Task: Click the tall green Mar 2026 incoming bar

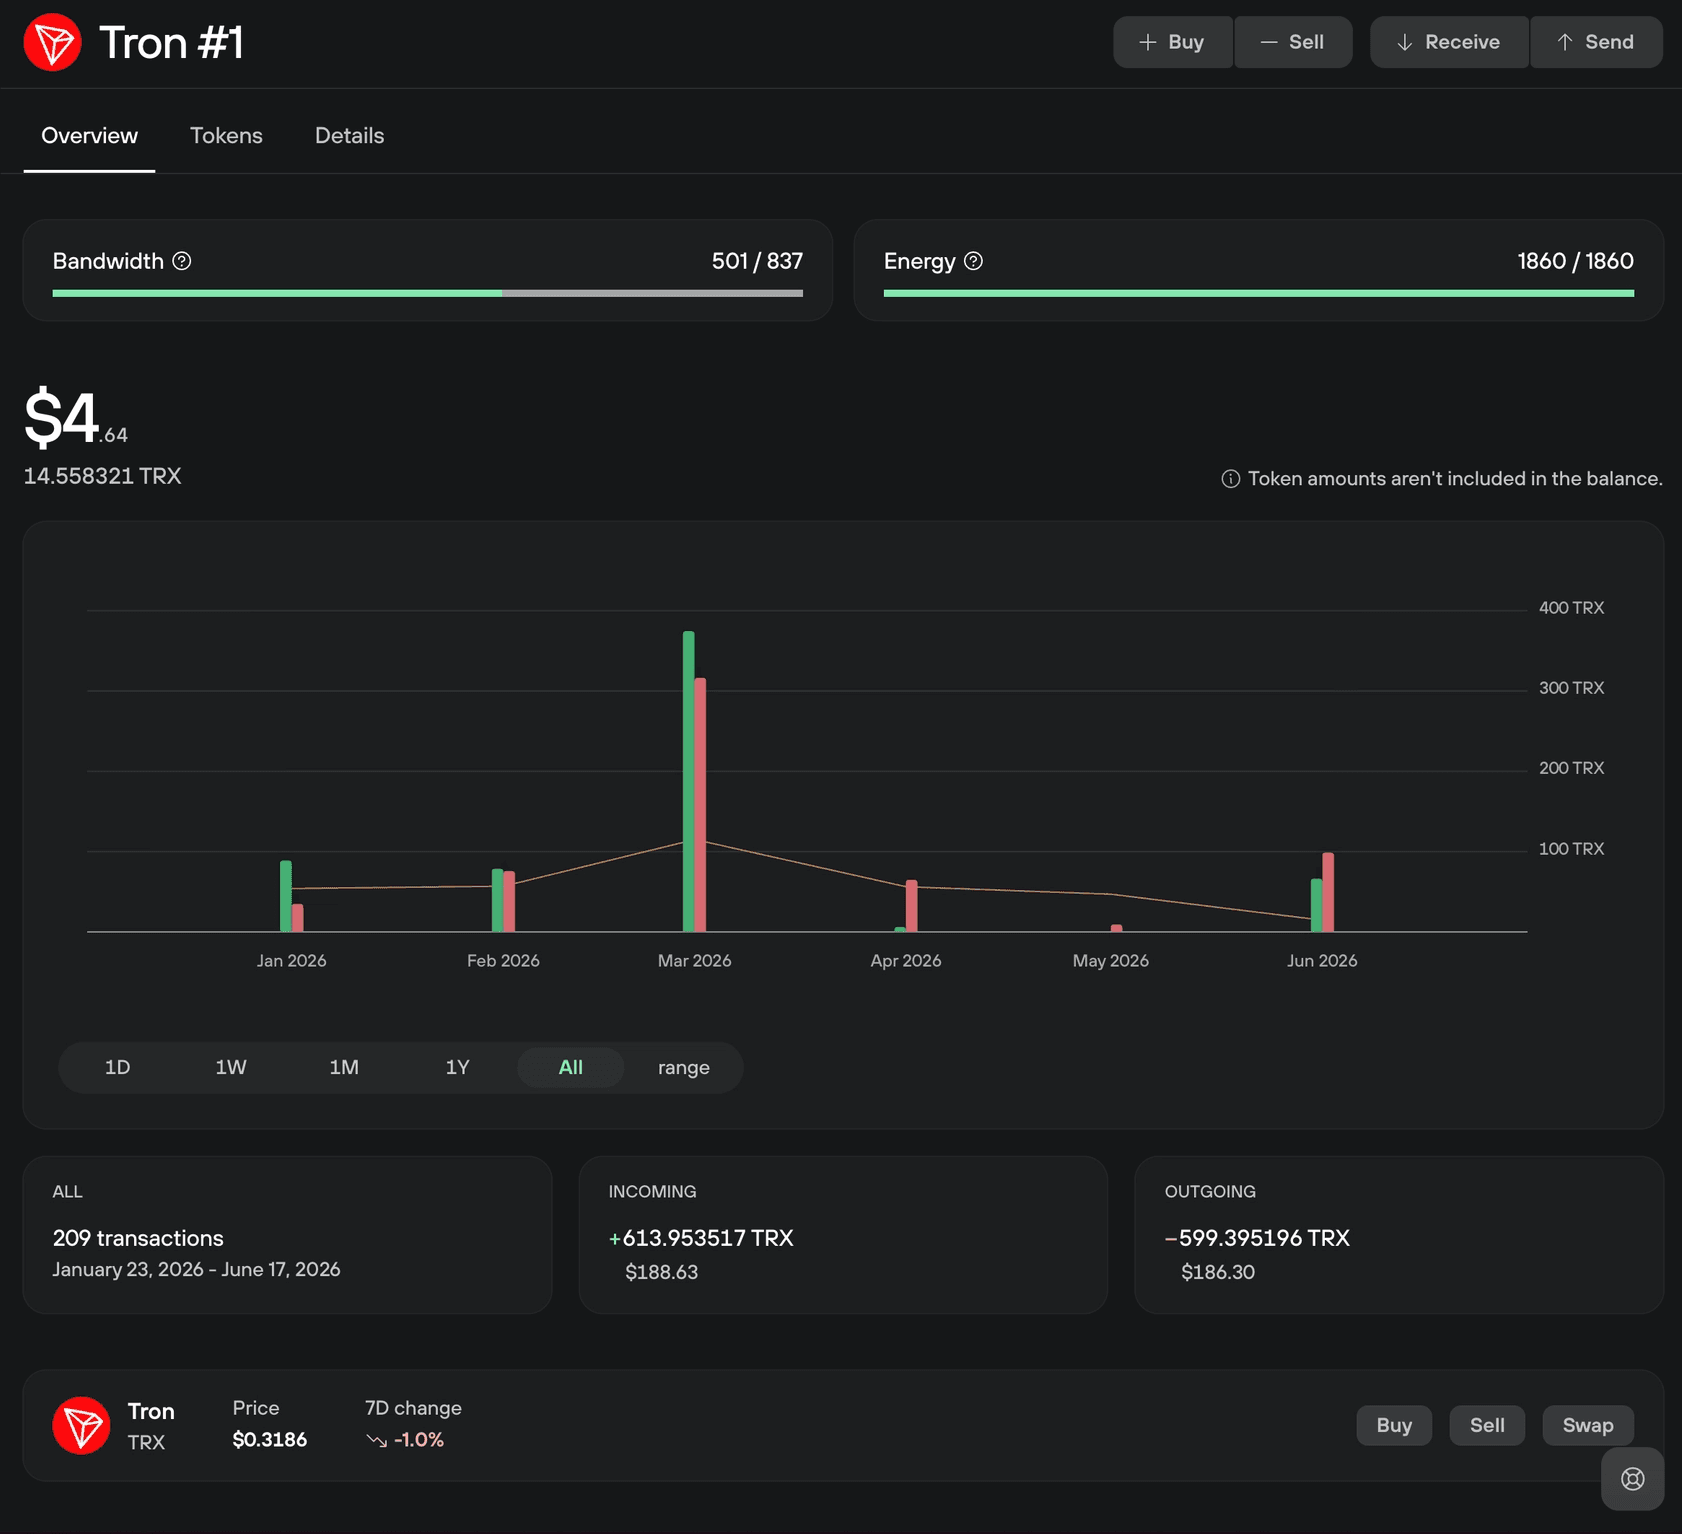Action: (x=688, y=781)
